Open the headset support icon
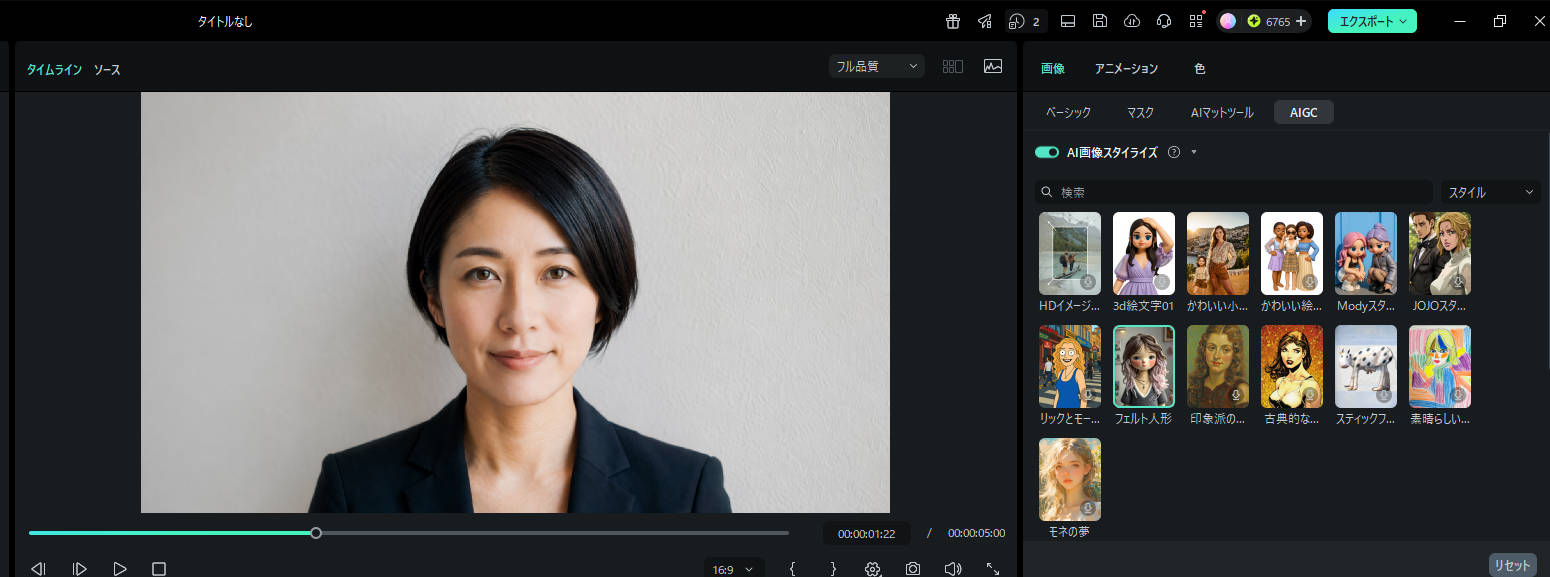 [1164, 21]
